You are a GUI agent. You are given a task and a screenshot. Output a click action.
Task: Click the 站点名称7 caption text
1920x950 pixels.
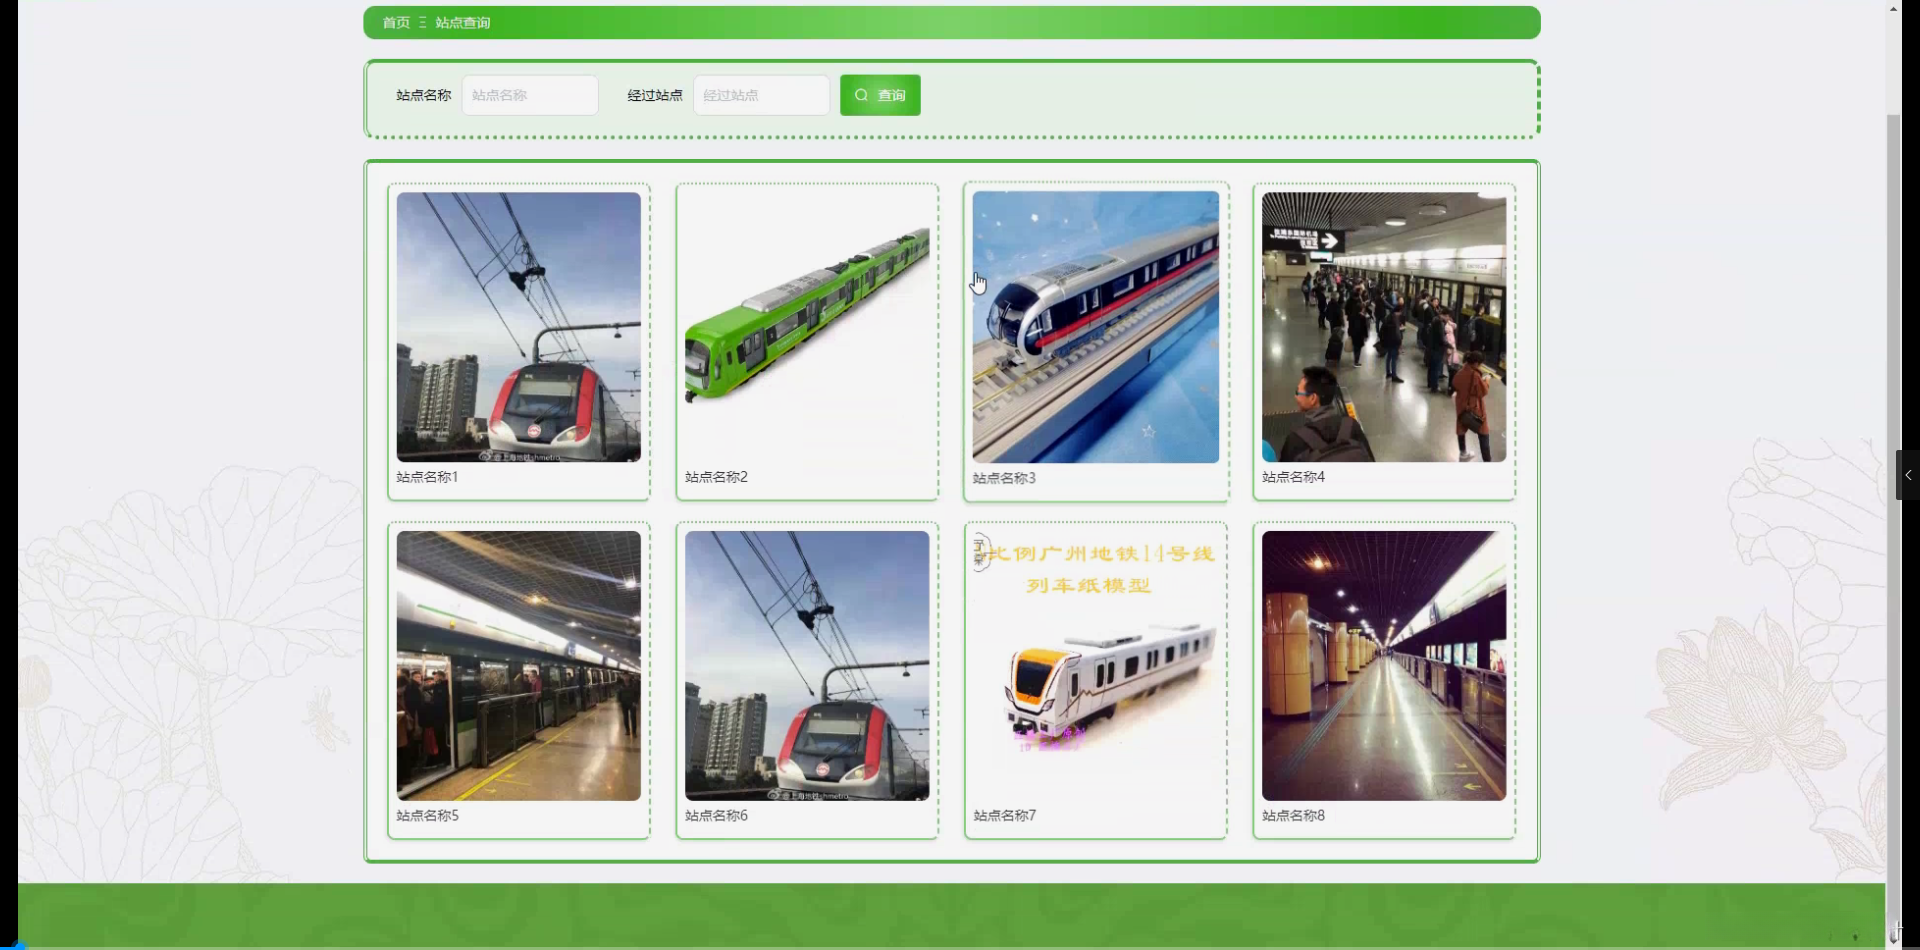pos(1004,816)
